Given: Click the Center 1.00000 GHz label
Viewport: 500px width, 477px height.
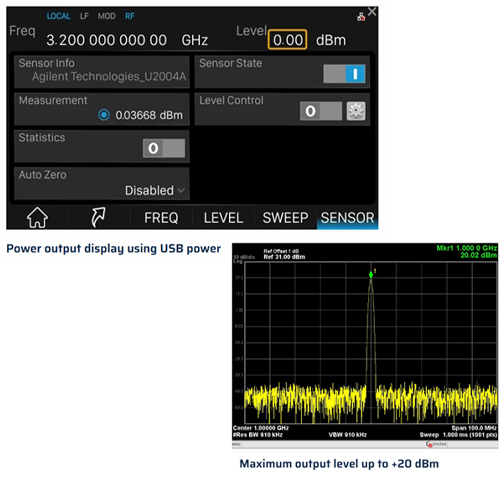Looking at the screenshot, I should tap(261, 428).
